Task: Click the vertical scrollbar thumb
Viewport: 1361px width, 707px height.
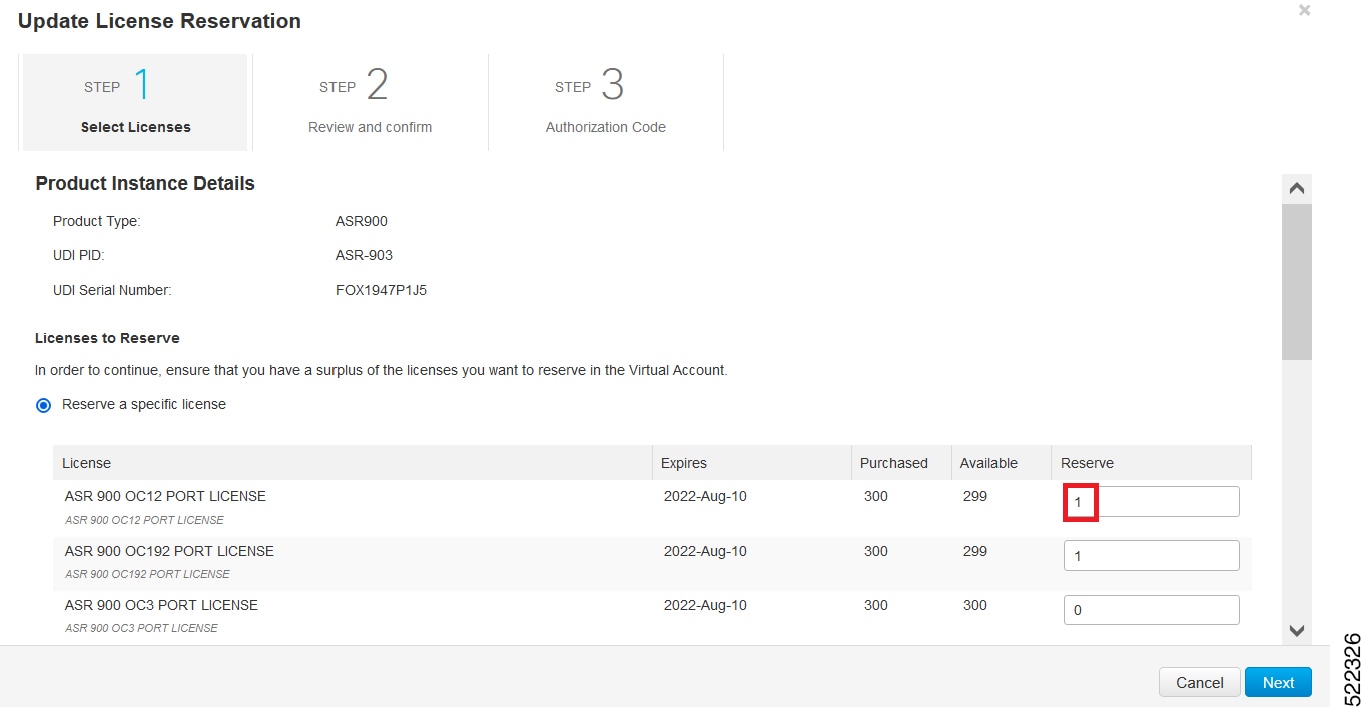Action: point(1297,281)
